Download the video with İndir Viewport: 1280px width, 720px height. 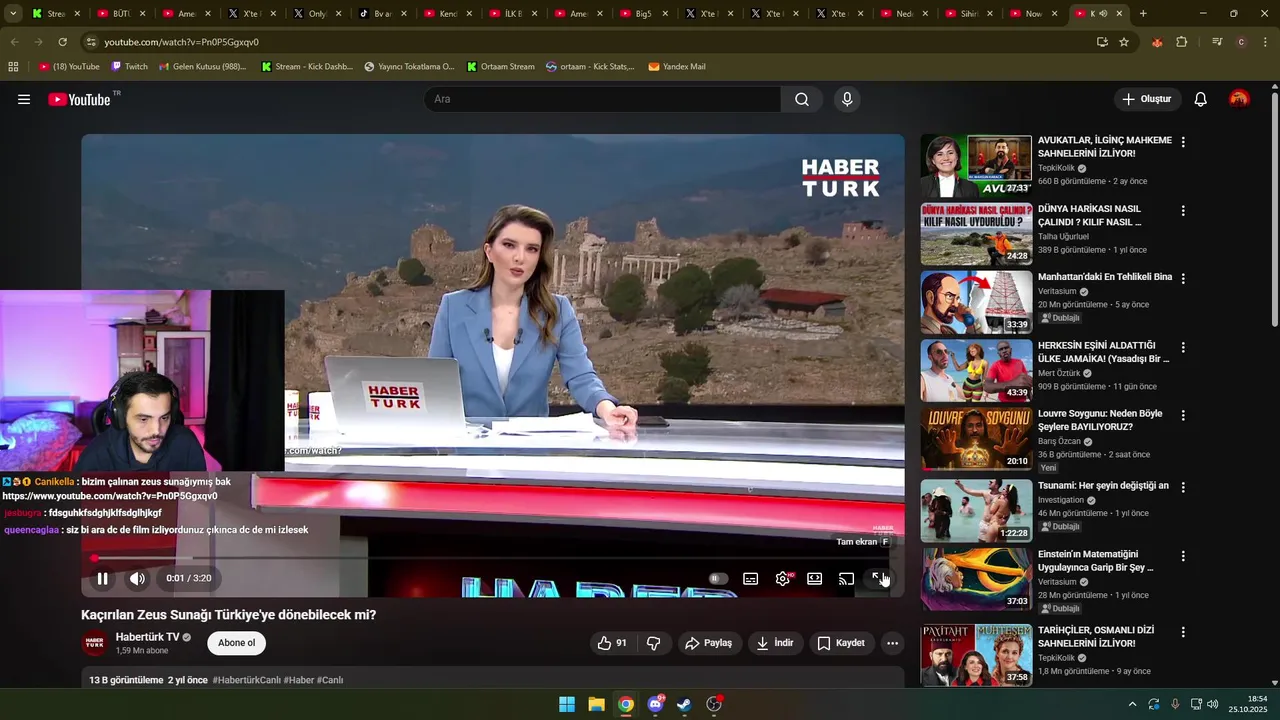point(775,643)
